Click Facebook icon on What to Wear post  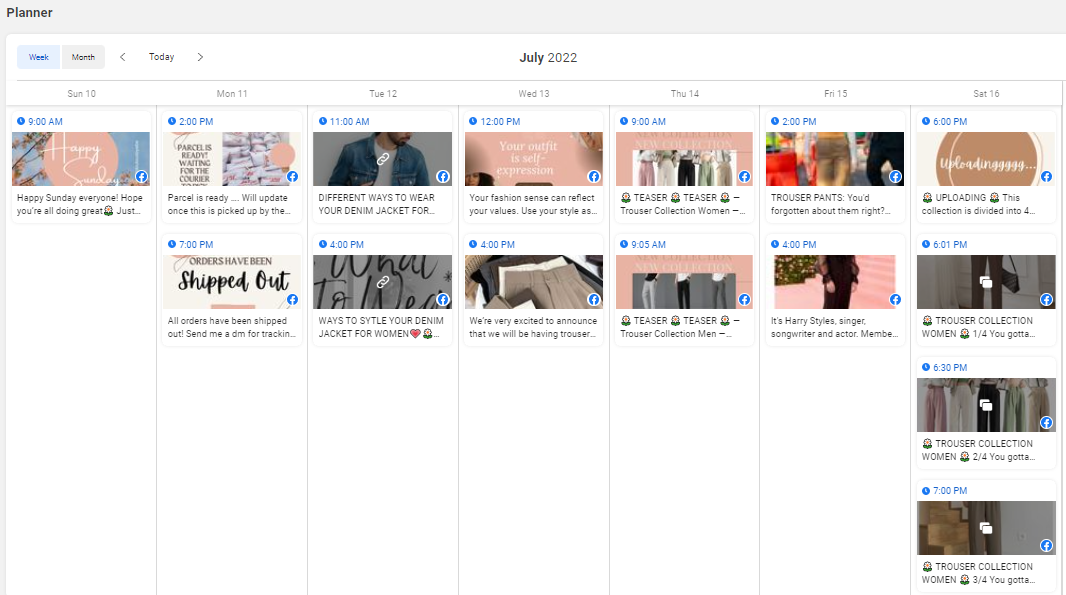(x=443, y=300)
